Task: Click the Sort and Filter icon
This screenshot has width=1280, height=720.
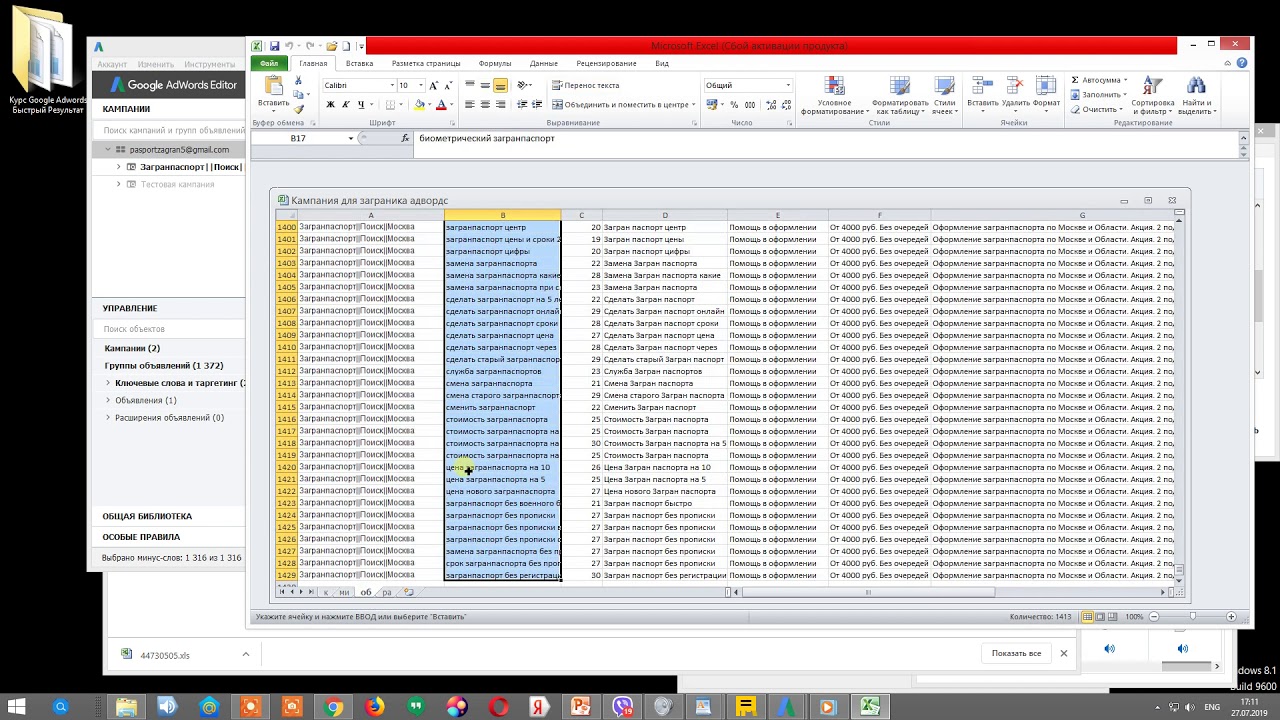Action: point(1152,95)
